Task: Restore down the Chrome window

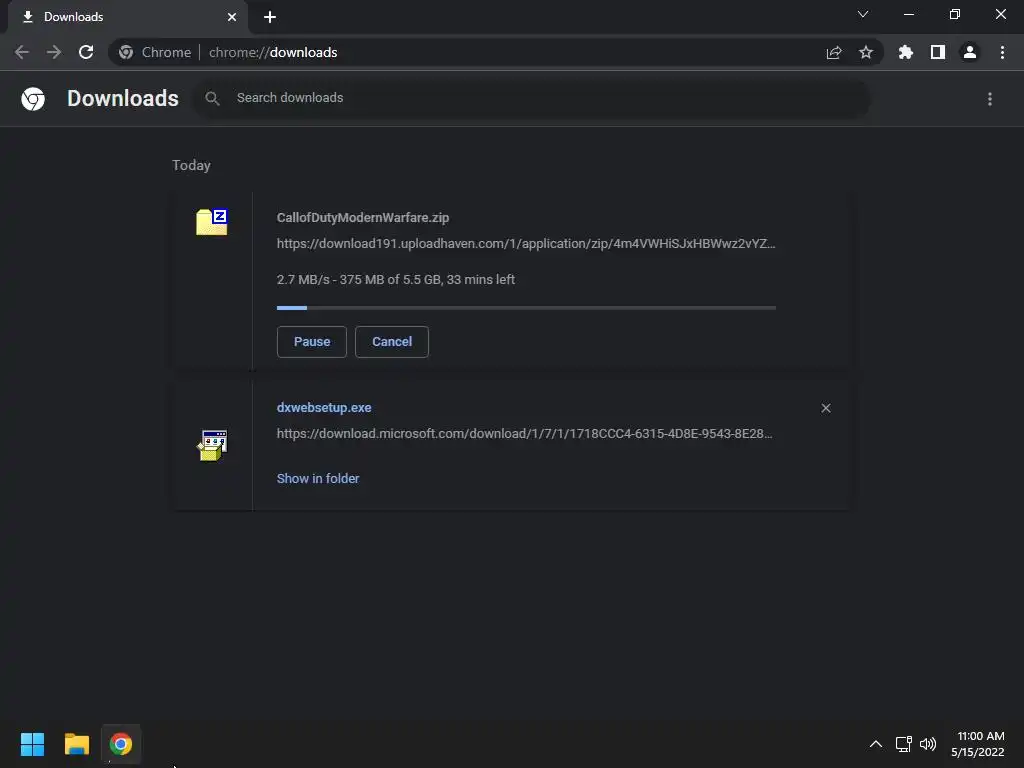Action: (955, 14)
